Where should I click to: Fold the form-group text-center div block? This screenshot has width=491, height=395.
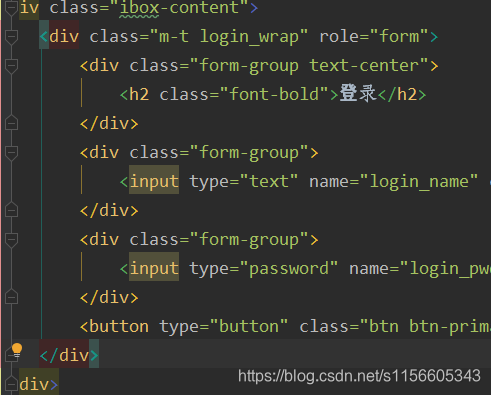pos(12,65)
